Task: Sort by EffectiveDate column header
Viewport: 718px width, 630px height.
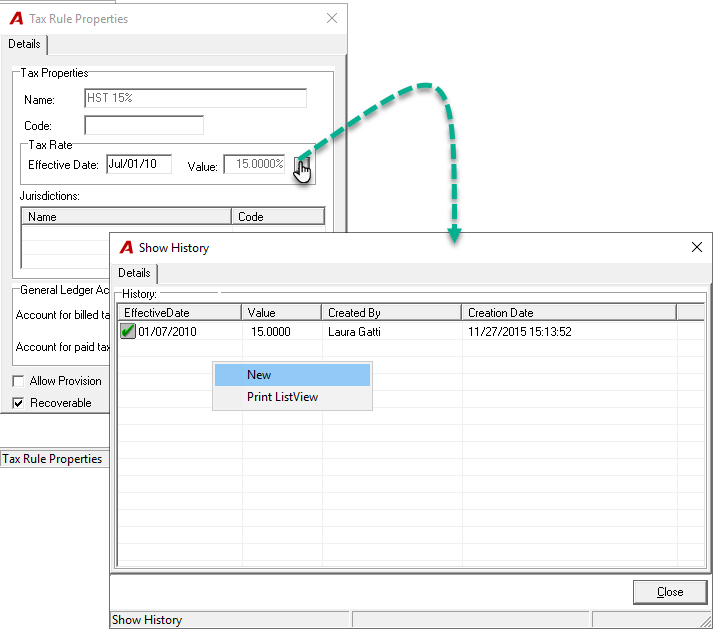Action: pos(180,313)
